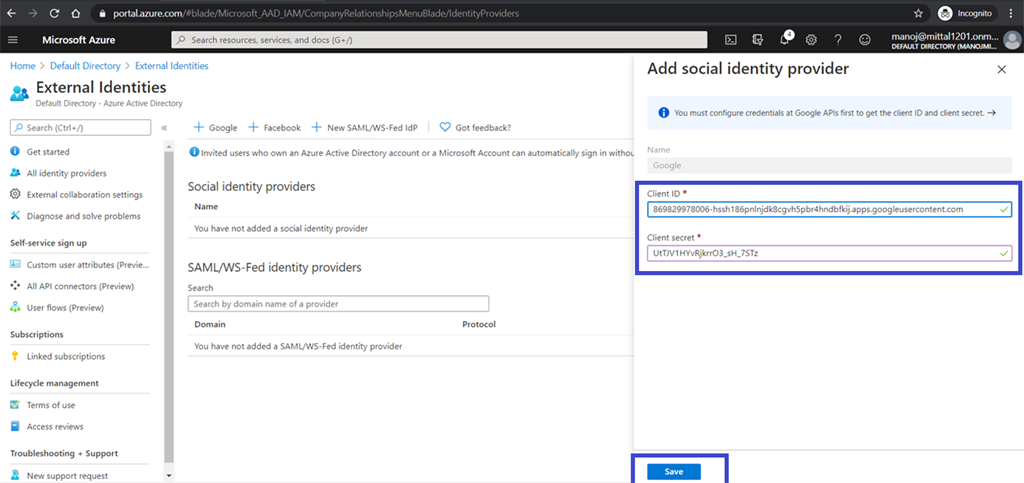Click the Client secret input field
Image resolution: width=1024 pixels, height=483 pixels.
829,253
